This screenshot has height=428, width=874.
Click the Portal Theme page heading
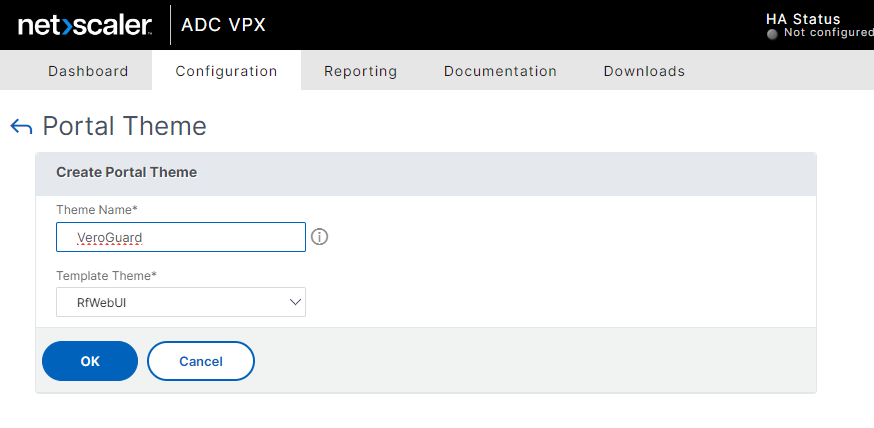[124, 126]
